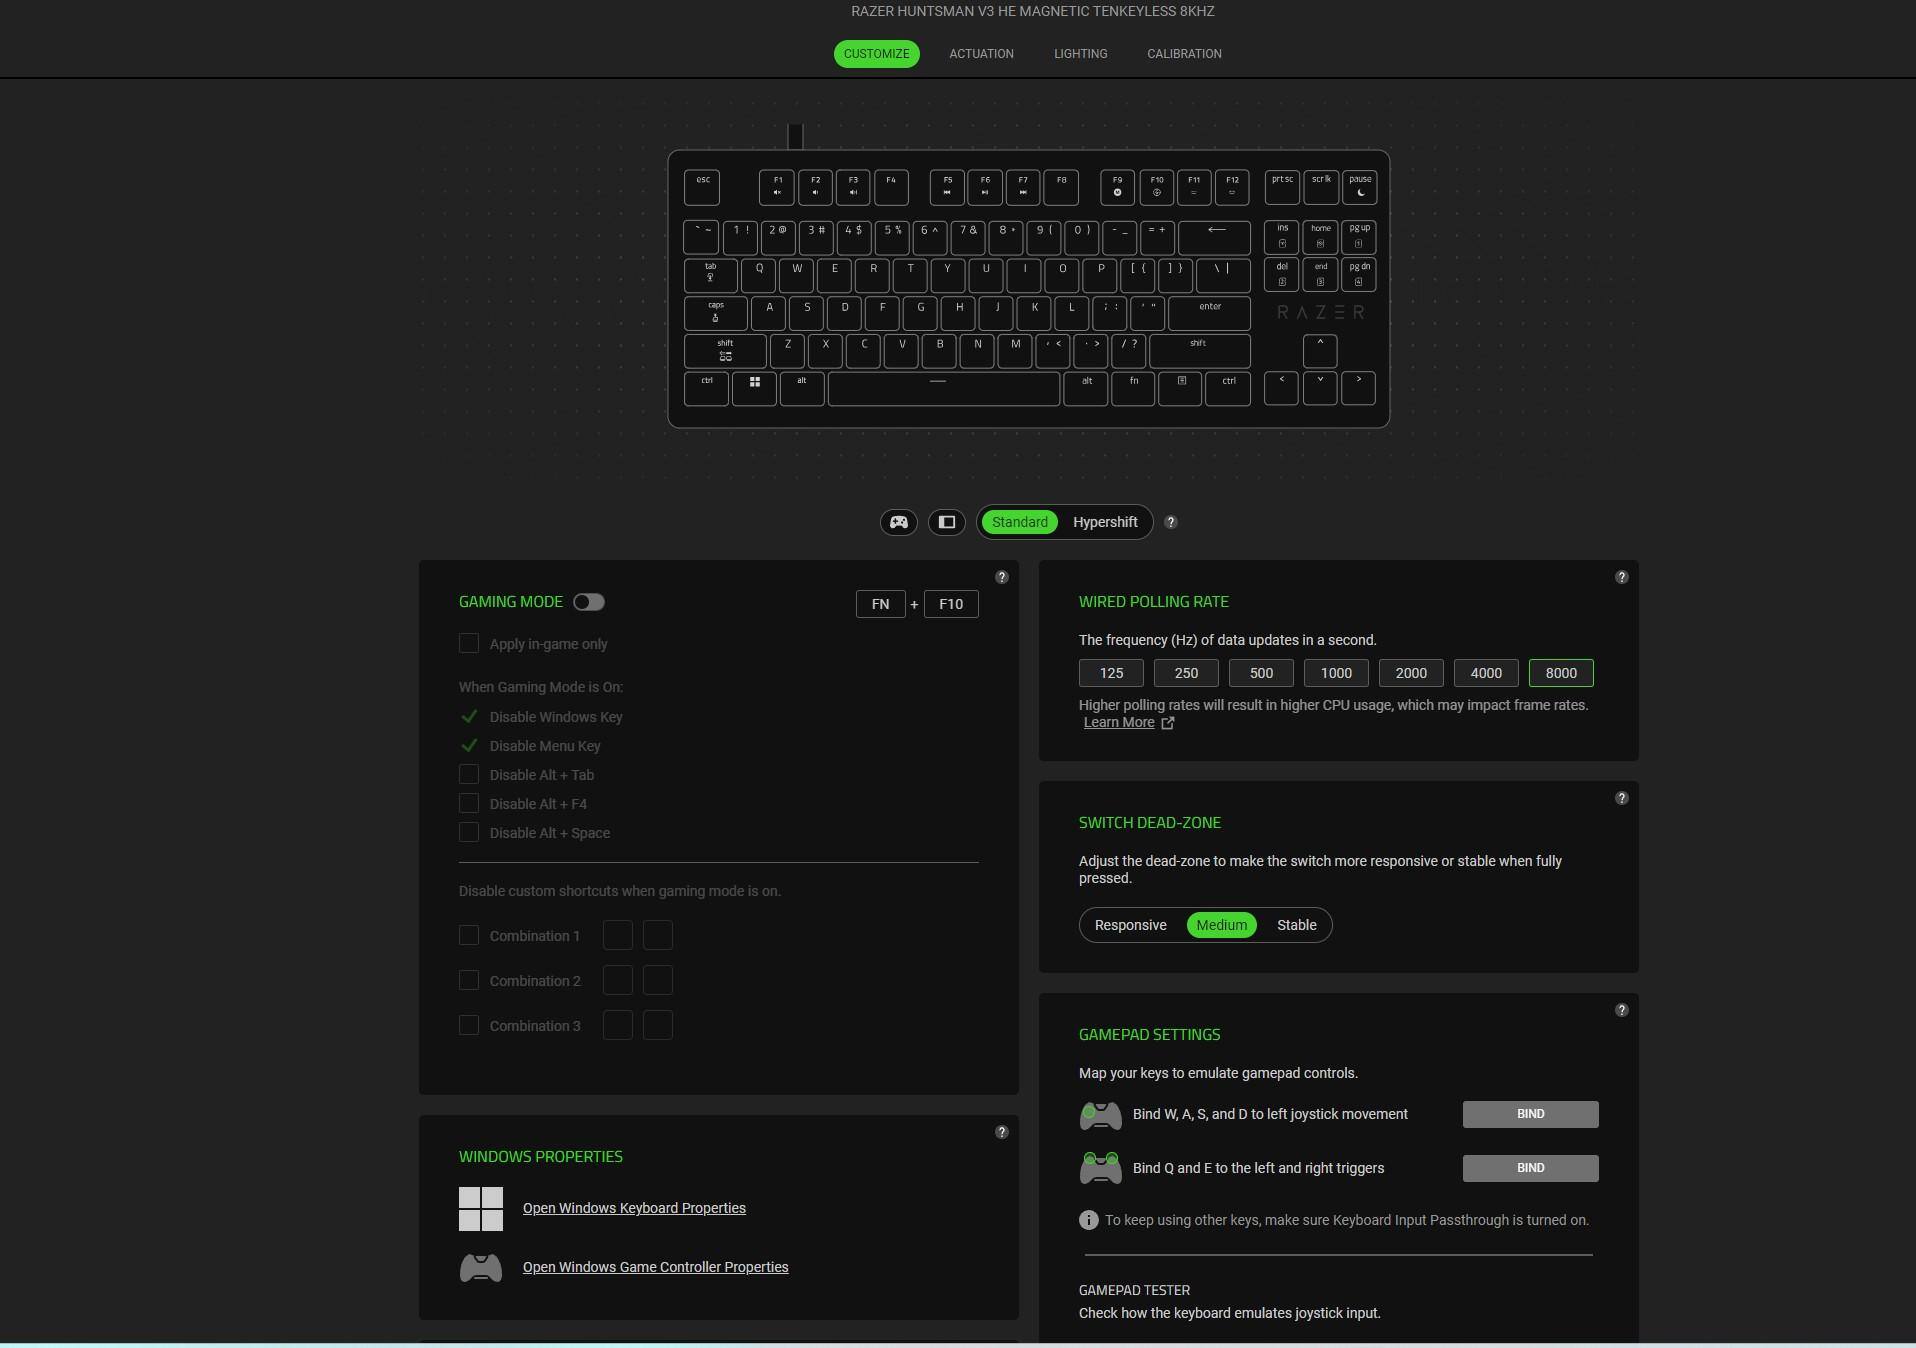Image resolution: width=1916 pixels, height=1348 pixels.
Task: Switch to the Customize tab
Action: click(876, 54)
